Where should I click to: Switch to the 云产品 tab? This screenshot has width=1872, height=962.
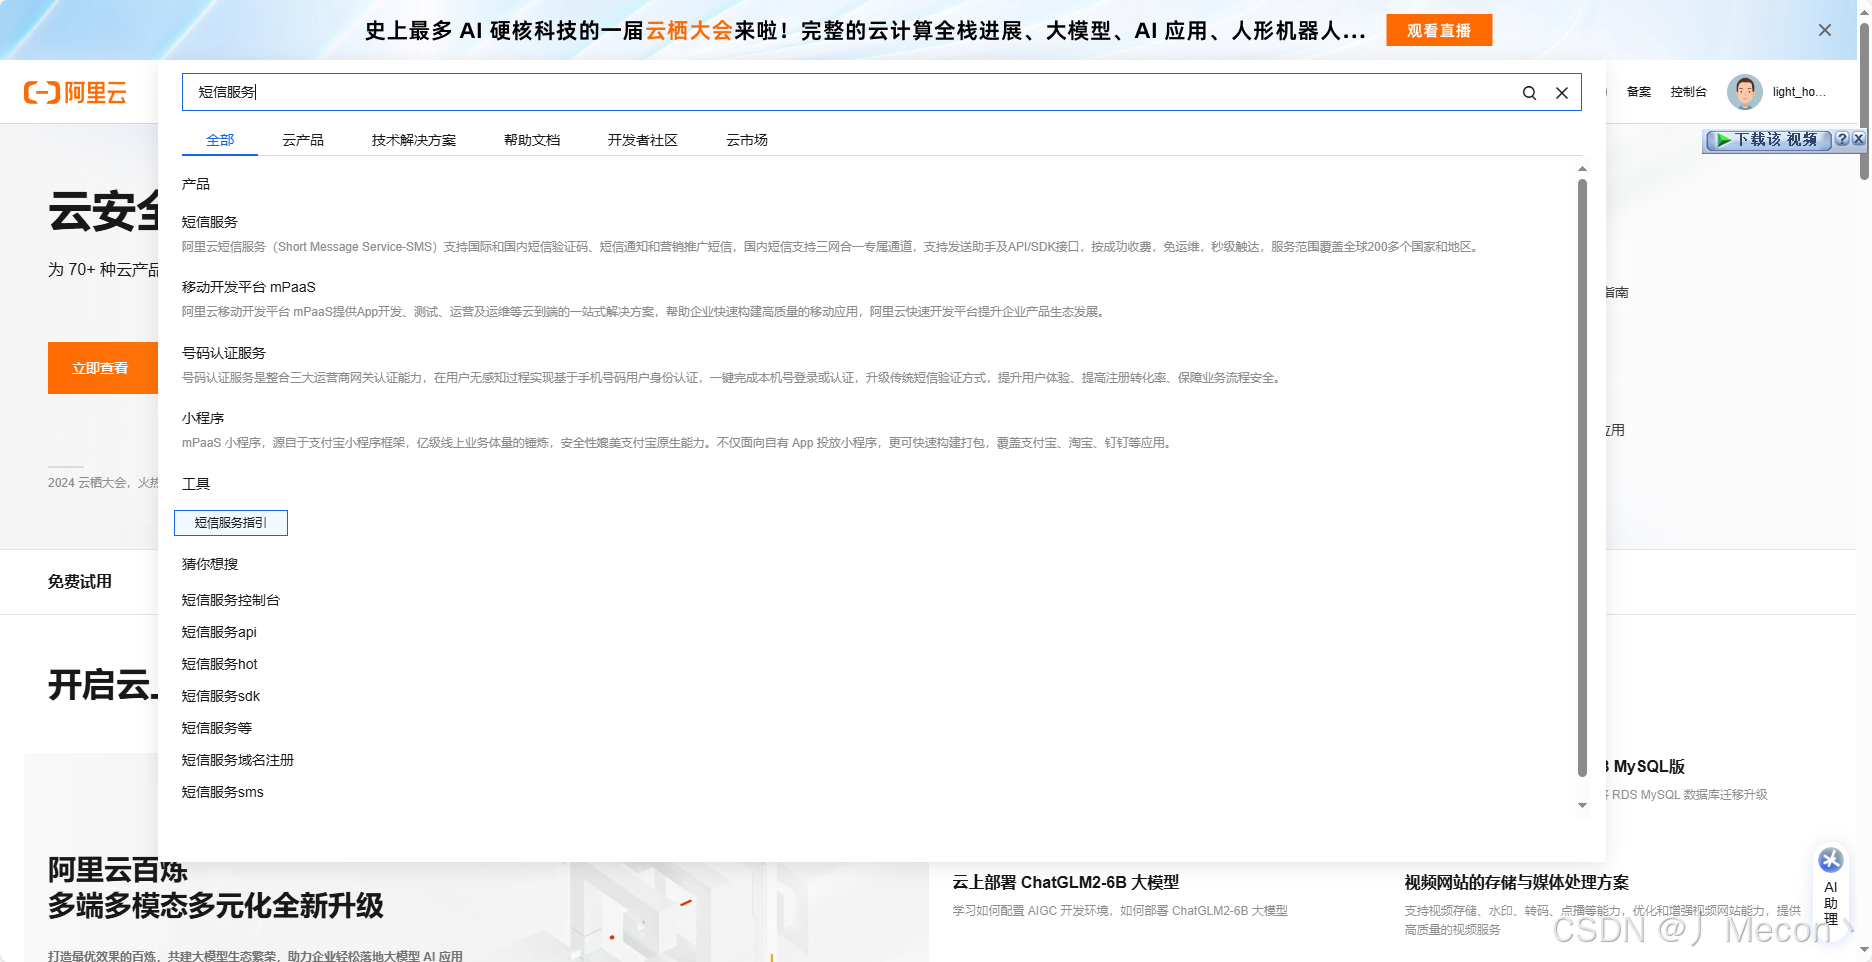303,140
